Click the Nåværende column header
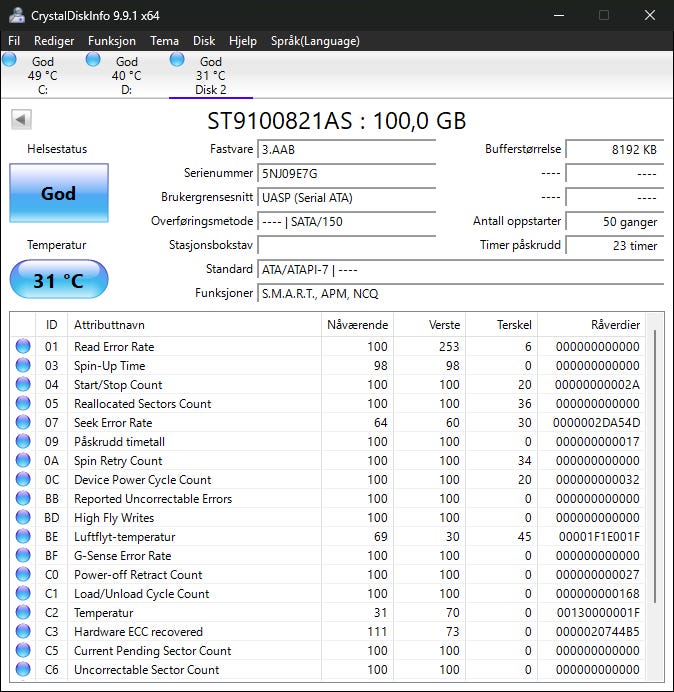The height and width of the screenshot is (692, 674). [357, 325]
